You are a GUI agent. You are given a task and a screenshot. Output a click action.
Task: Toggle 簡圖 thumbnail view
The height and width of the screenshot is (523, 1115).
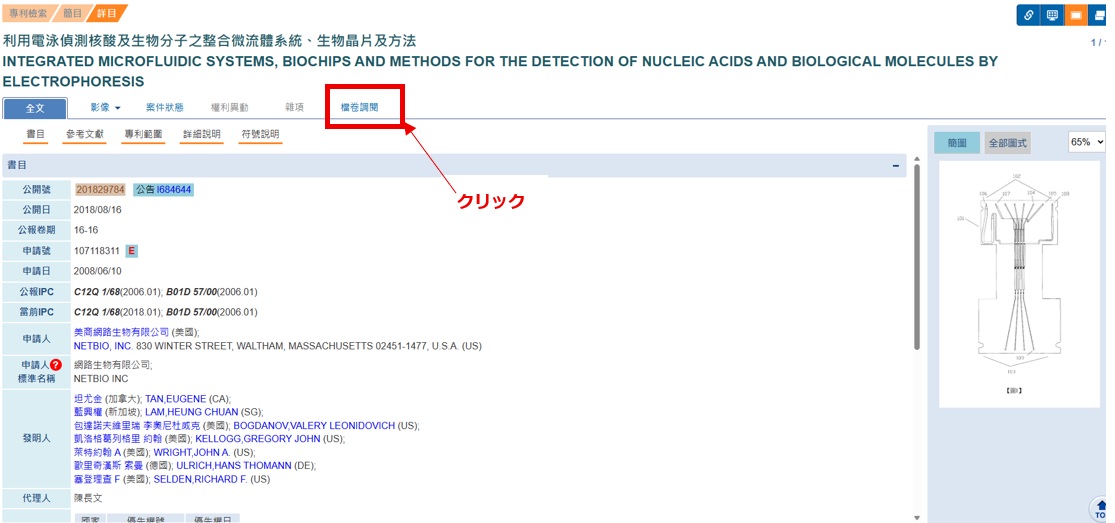coord(957,143)
